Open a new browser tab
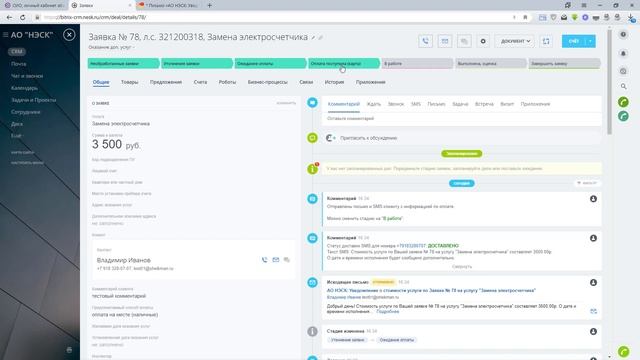 [x=209, y=5]
